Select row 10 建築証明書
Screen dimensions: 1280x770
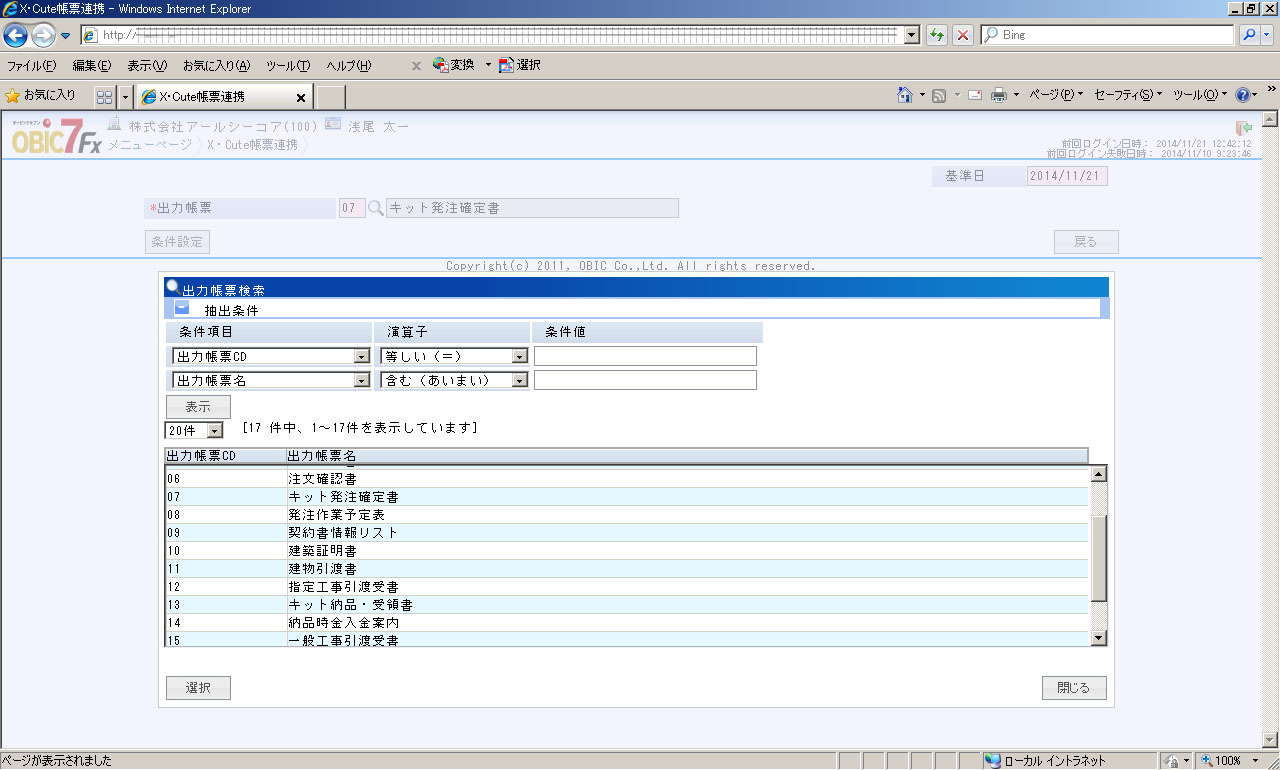tap(627, 550)
